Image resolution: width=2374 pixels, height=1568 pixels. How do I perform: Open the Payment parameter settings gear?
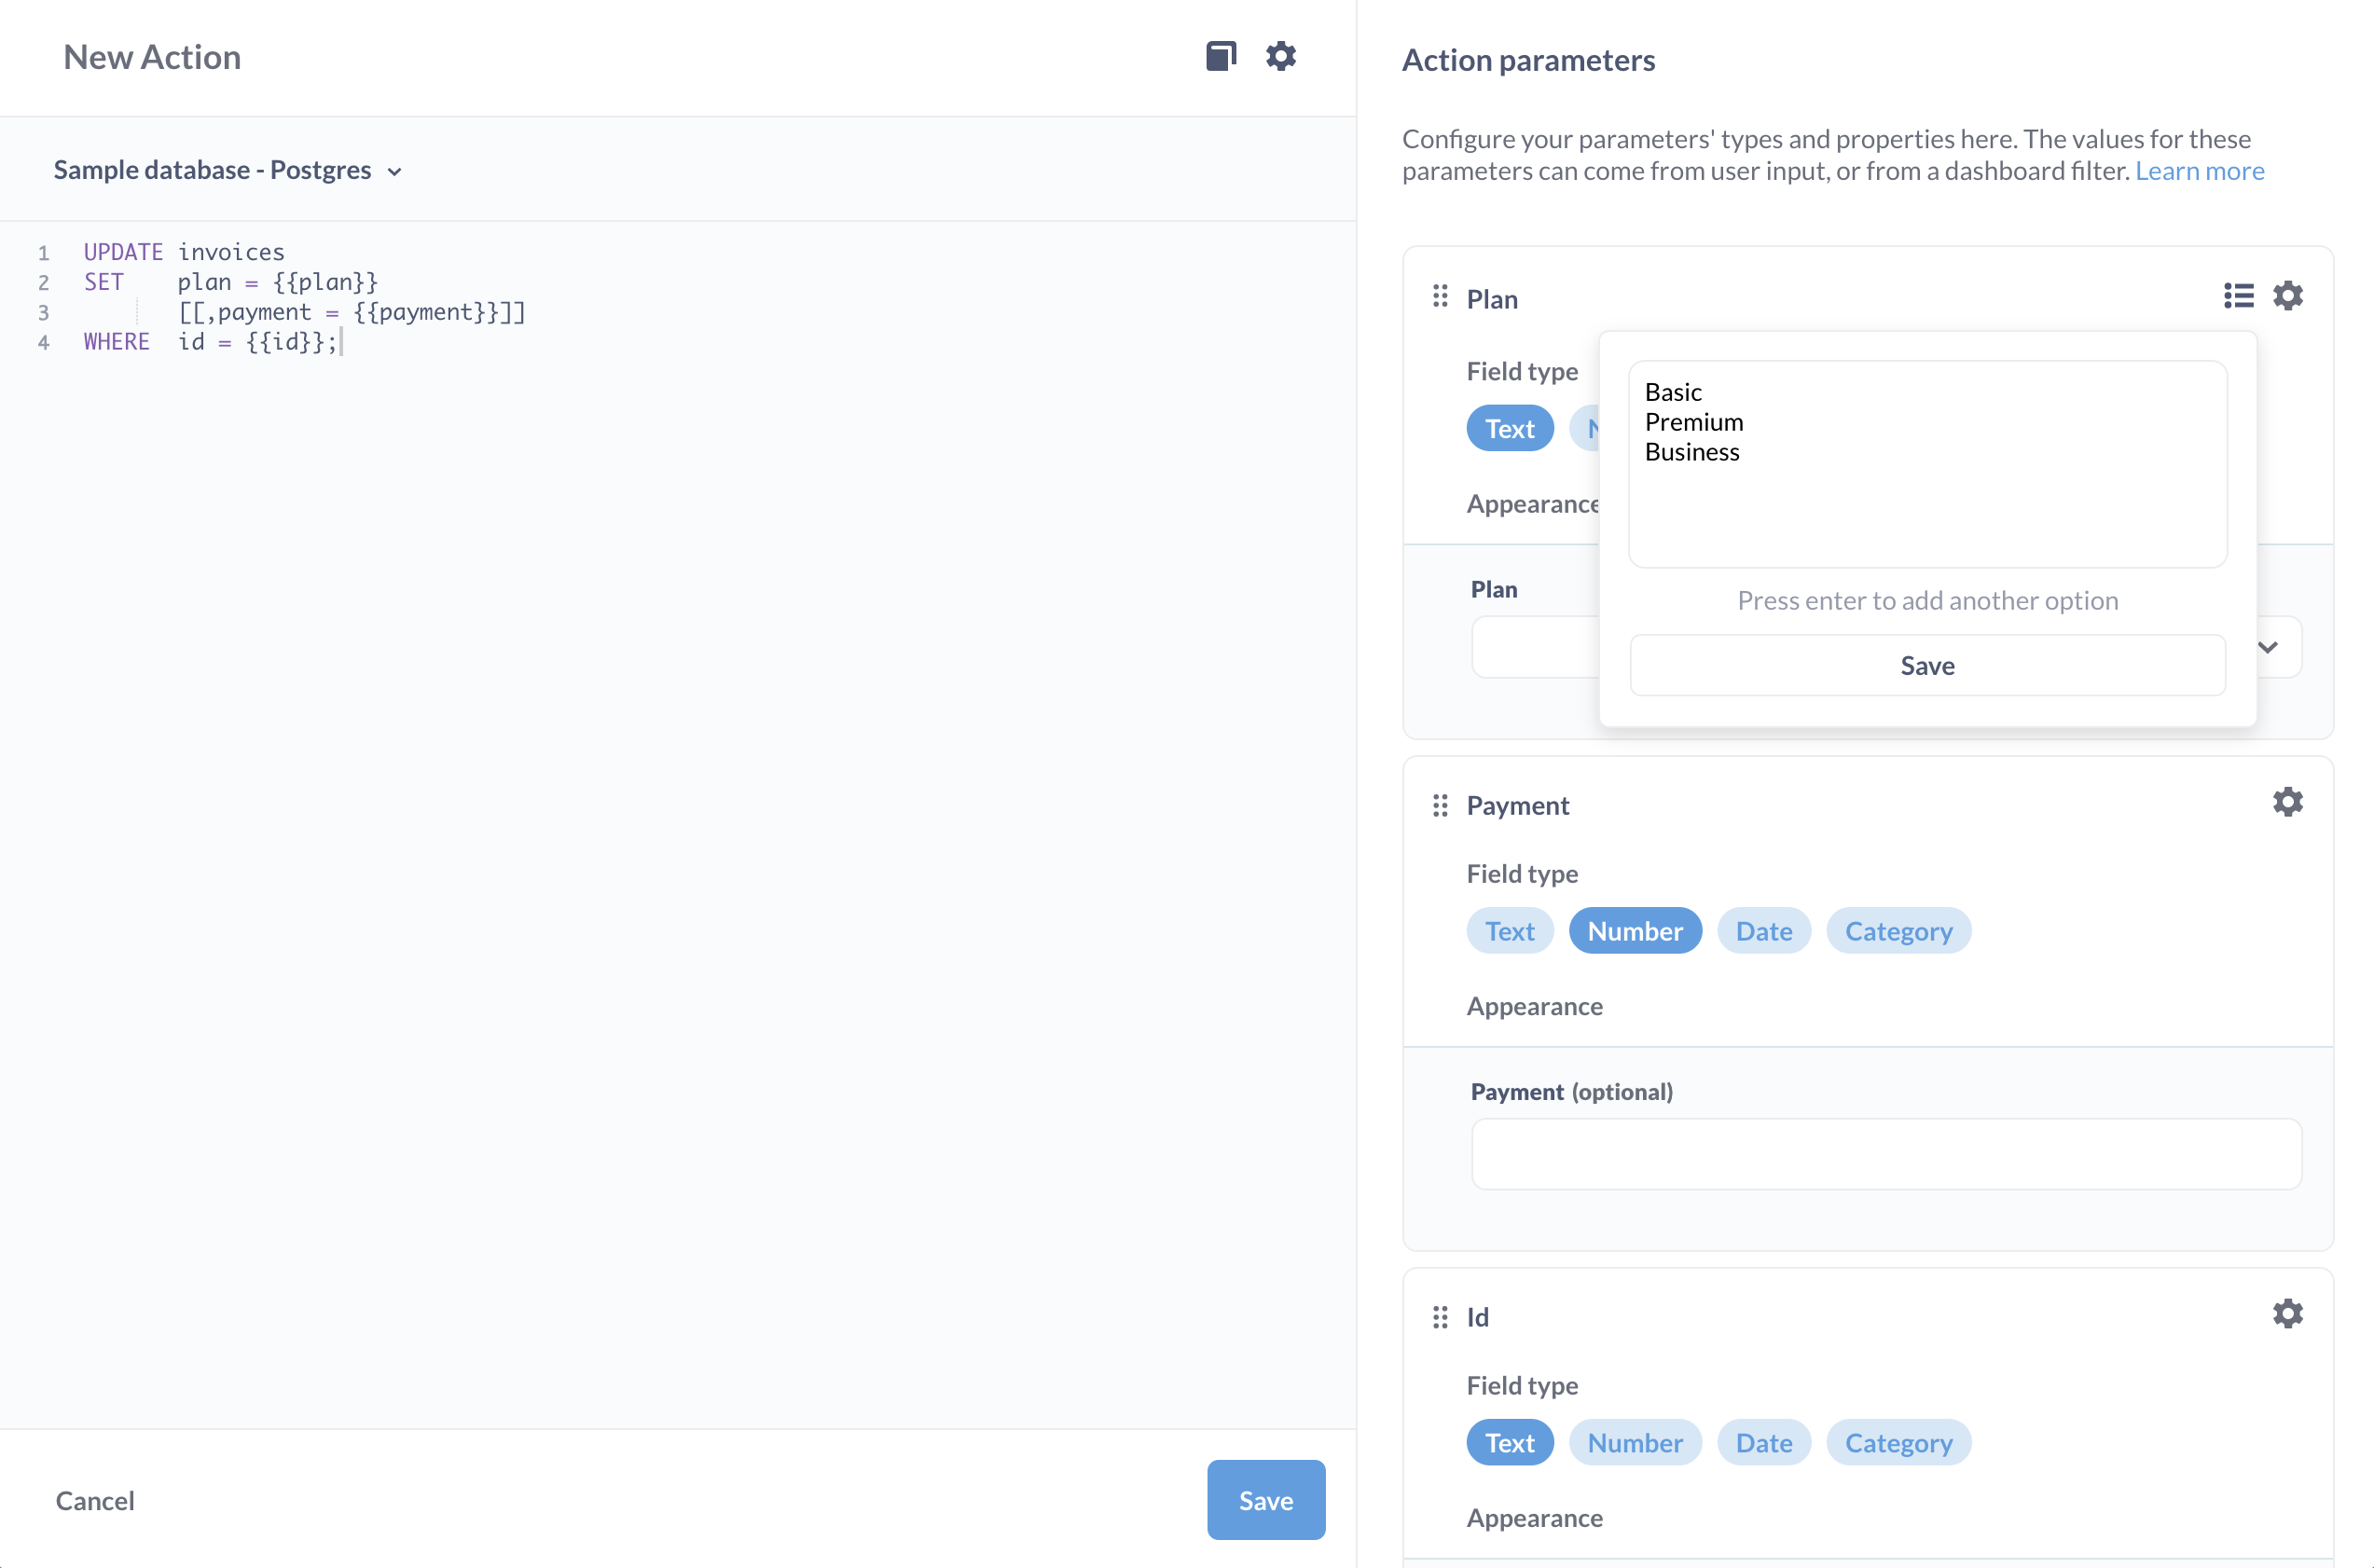[x=2287, y=802]
